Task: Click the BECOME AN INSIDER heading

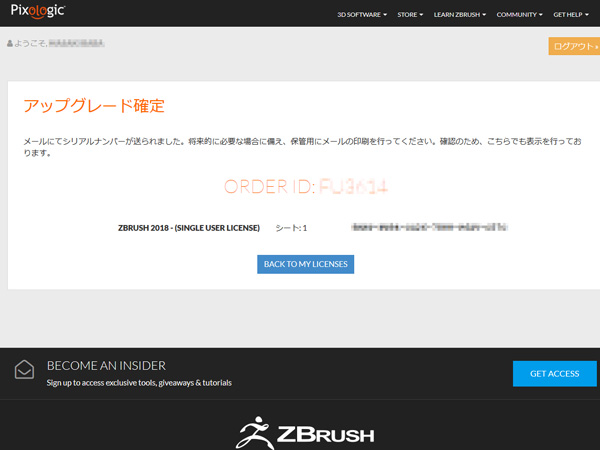Action: tap(106, 365)
